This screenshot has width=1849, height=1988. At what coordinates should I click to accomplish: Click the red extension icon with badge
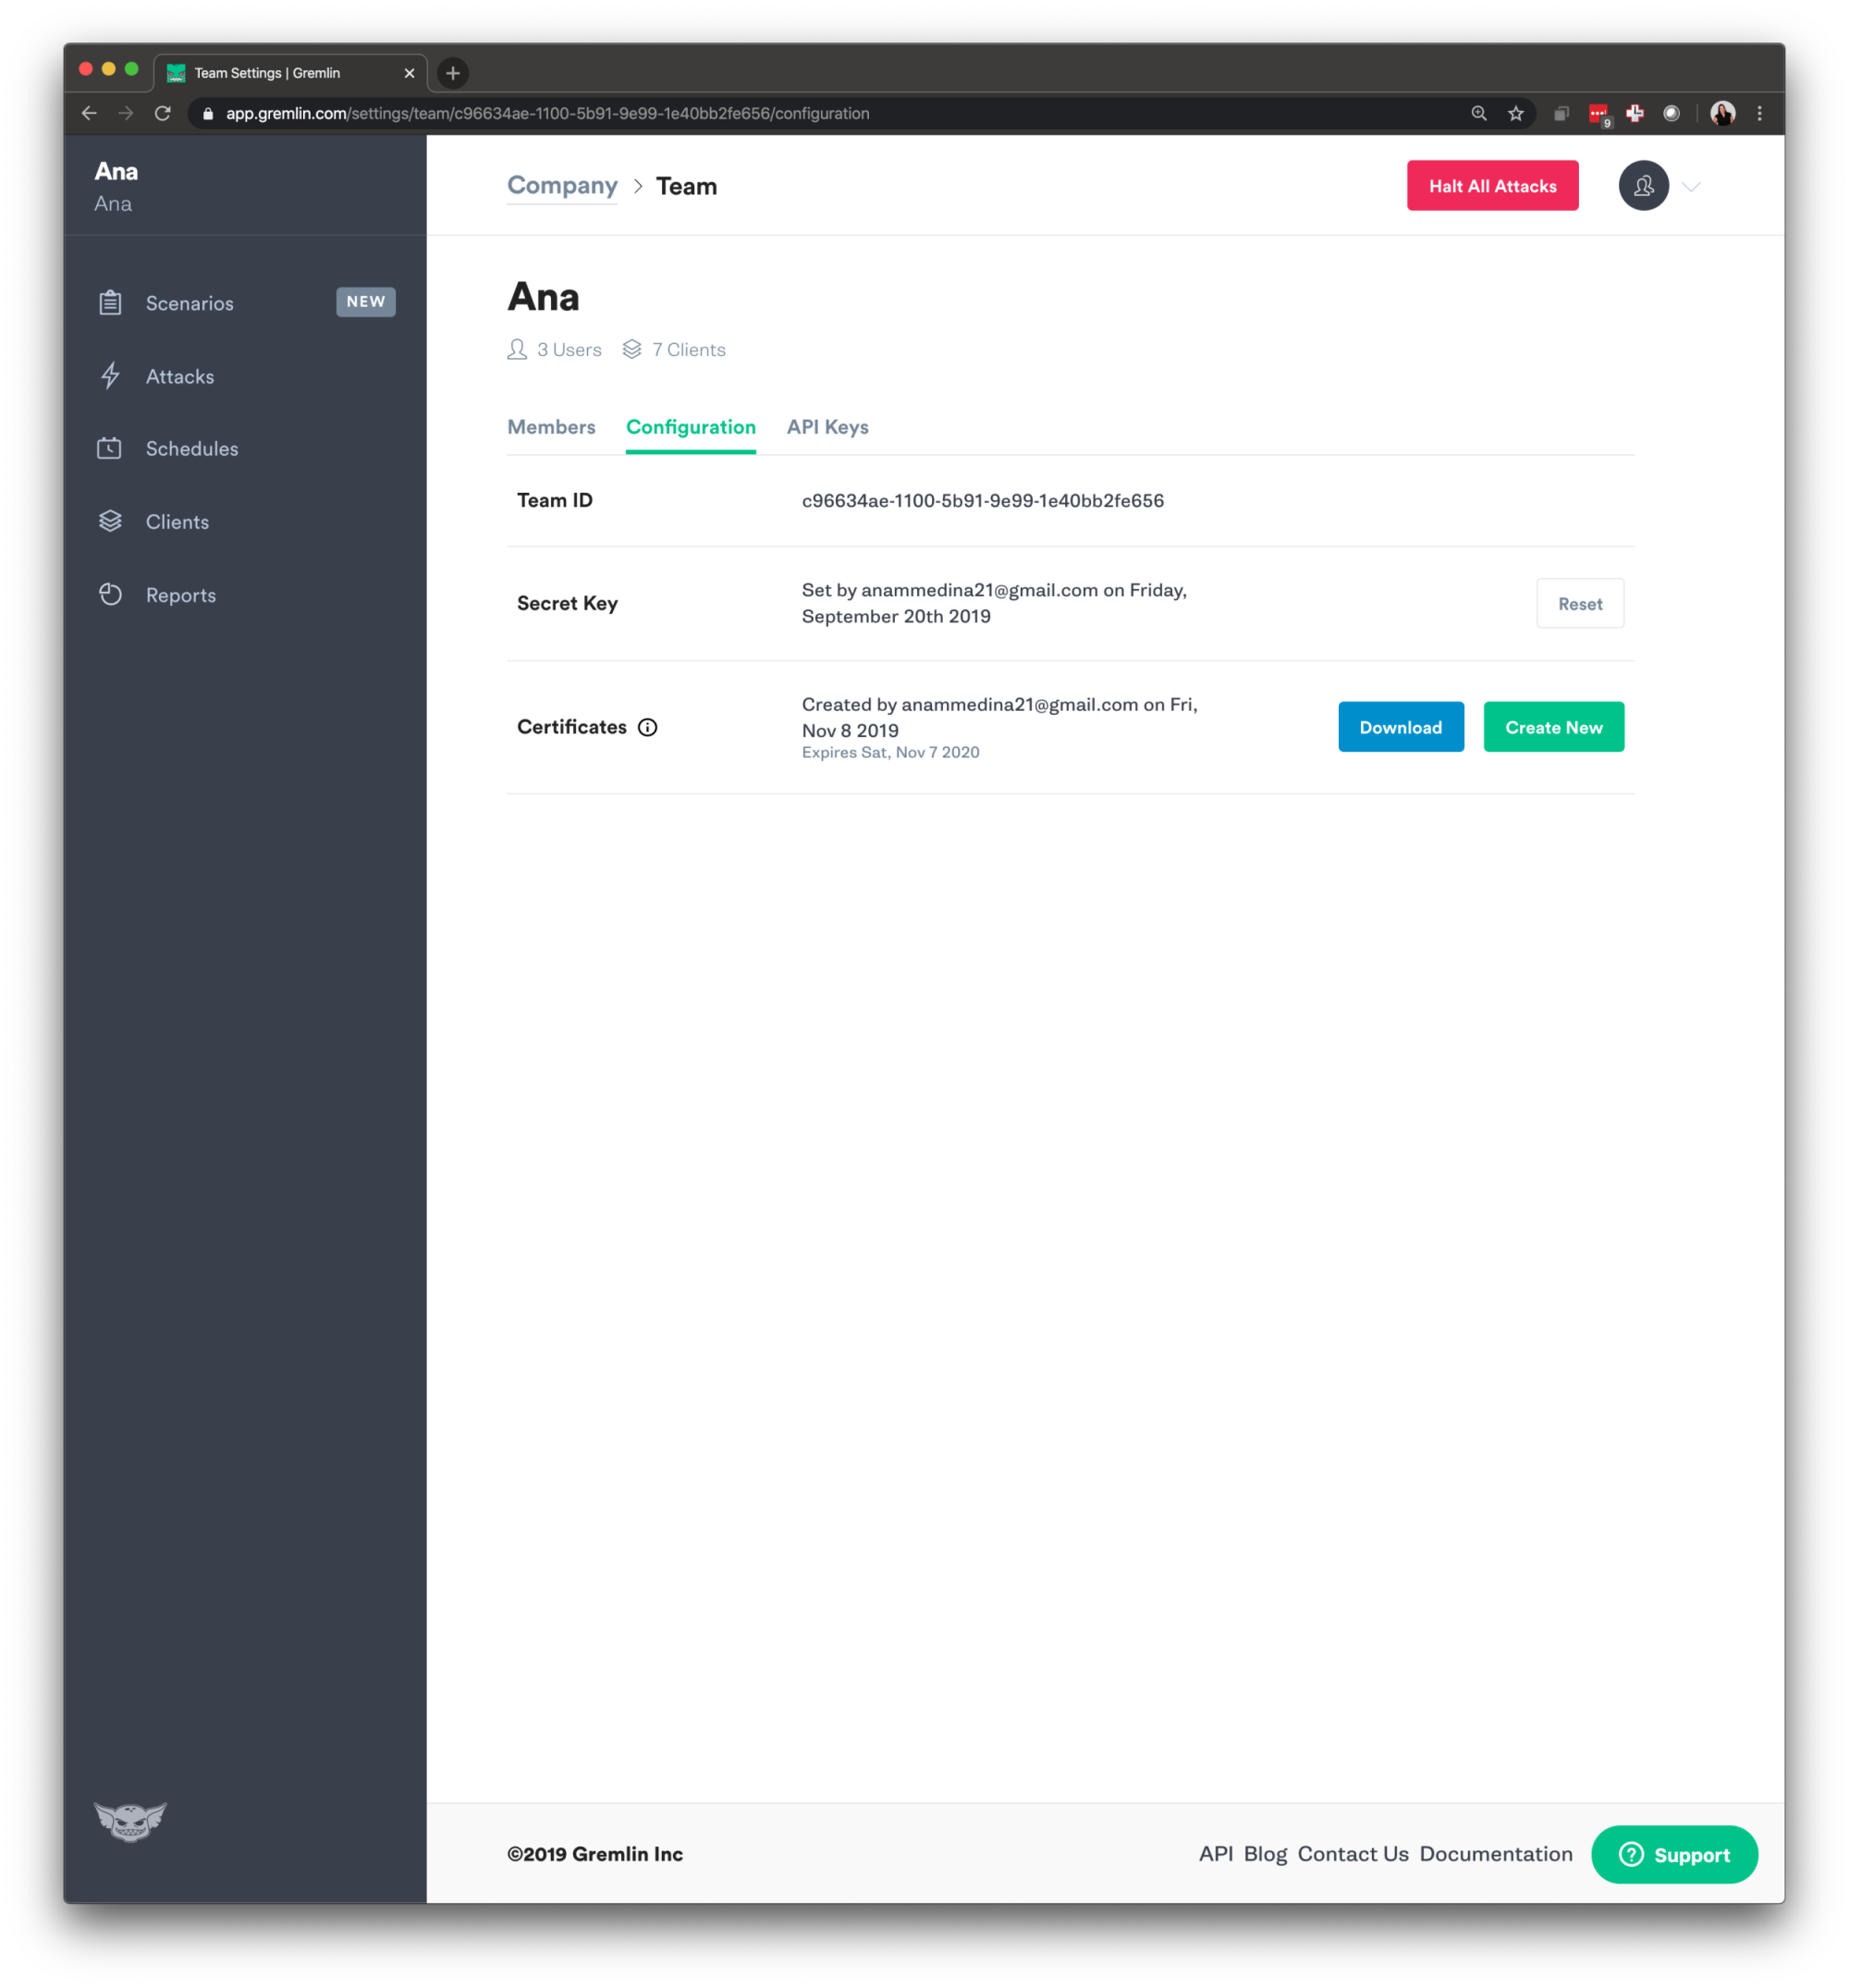click(x=1599, y=115)
